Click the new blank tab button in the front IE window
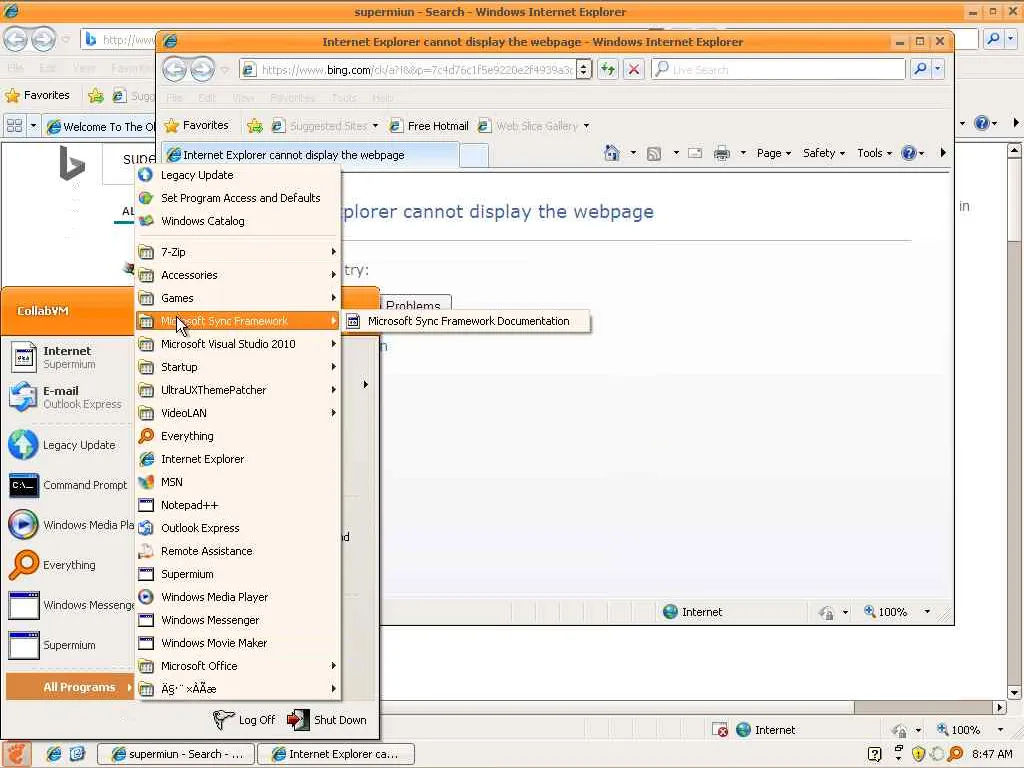Viewport: 1024px width, 768px height. 473,155
